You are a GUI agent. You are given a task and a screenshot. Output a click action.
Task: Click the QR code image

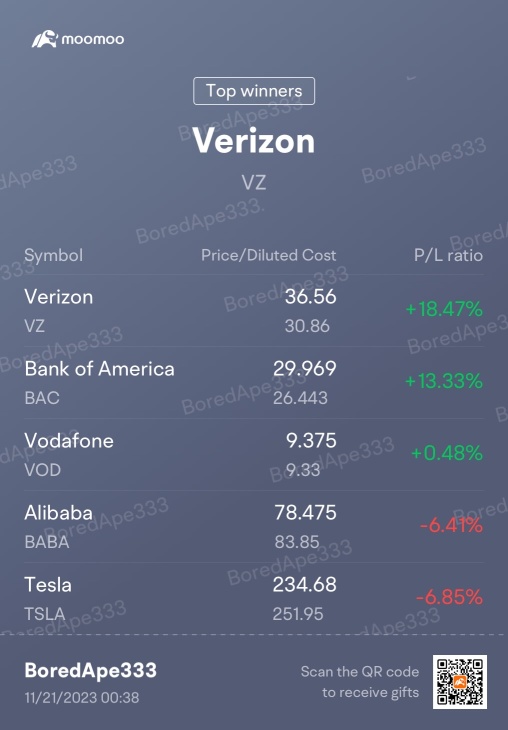click(460, 682)
